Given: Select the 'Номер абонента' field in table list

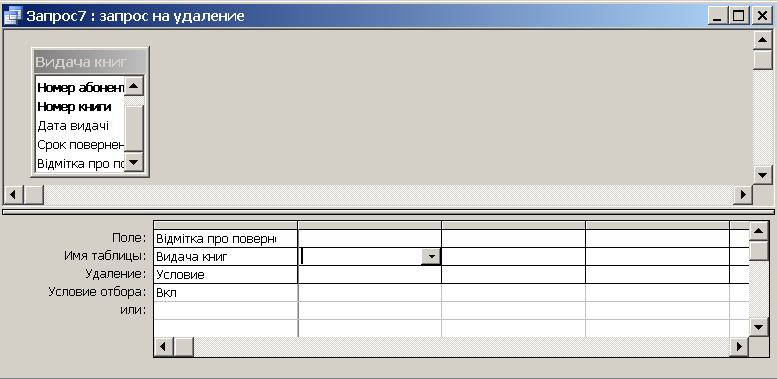Looking at the screenshot, I should 80,88.
